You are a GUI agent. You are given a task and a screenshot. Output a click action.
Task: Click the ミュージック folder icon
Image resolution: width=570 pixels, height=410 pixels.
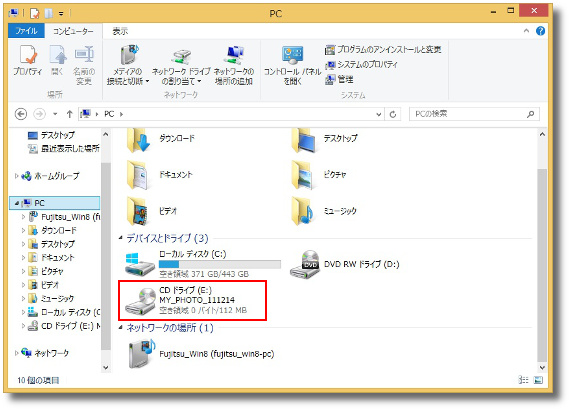click(x=302, y=211)
